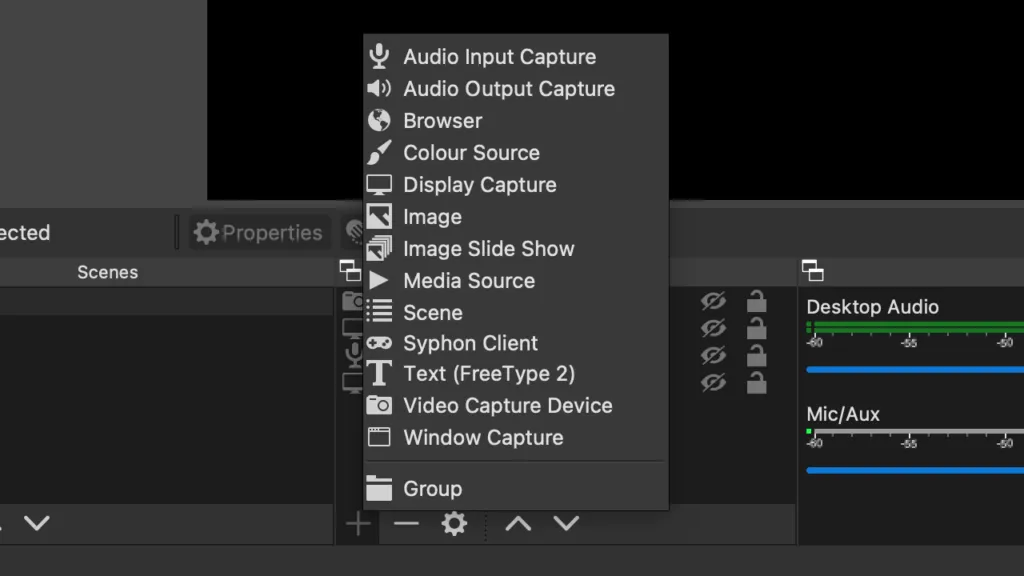Click the folder icon beside Group
The width and height of the screenshot is (1024, 576).
pyautogui.click(x=379, y=488)
